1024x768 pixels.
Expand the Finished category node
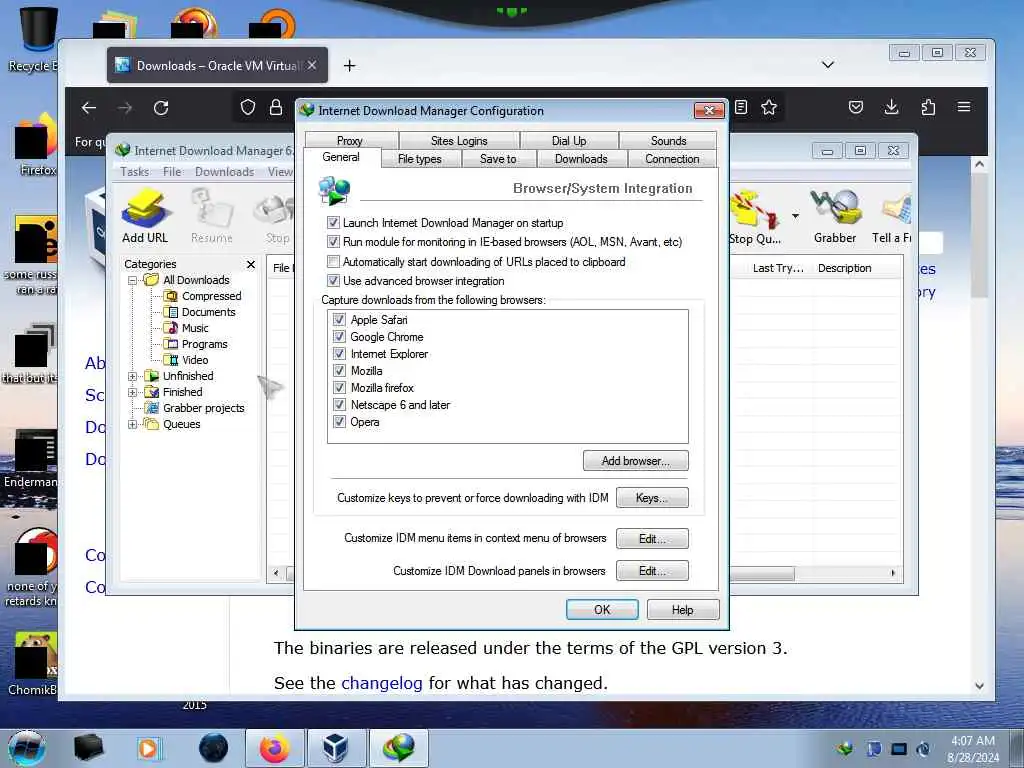click(133, 392)
